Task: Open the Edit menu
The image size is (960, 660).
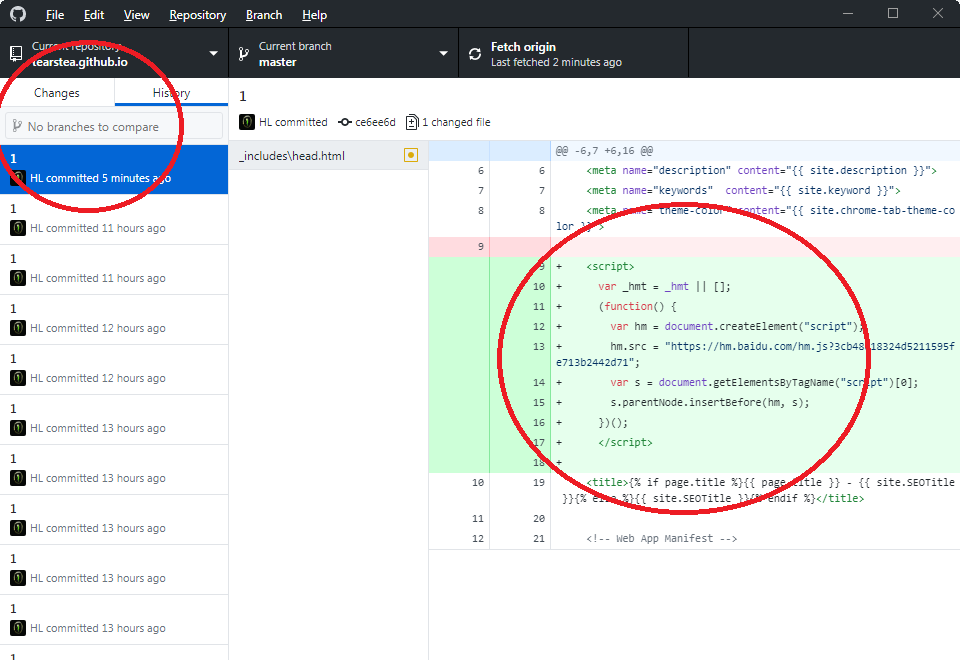Action: pos(94,15)
